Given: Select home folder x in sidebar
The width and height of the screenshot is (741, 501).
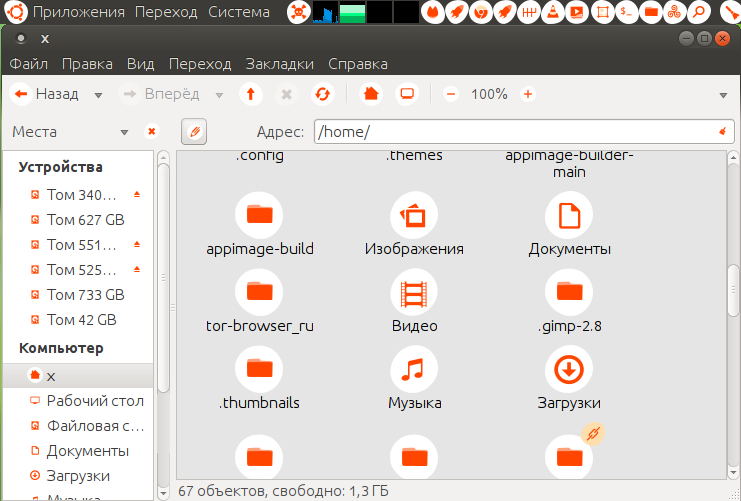Looking at the screenshot, I should pyautogui.click(x=78, y=376).
